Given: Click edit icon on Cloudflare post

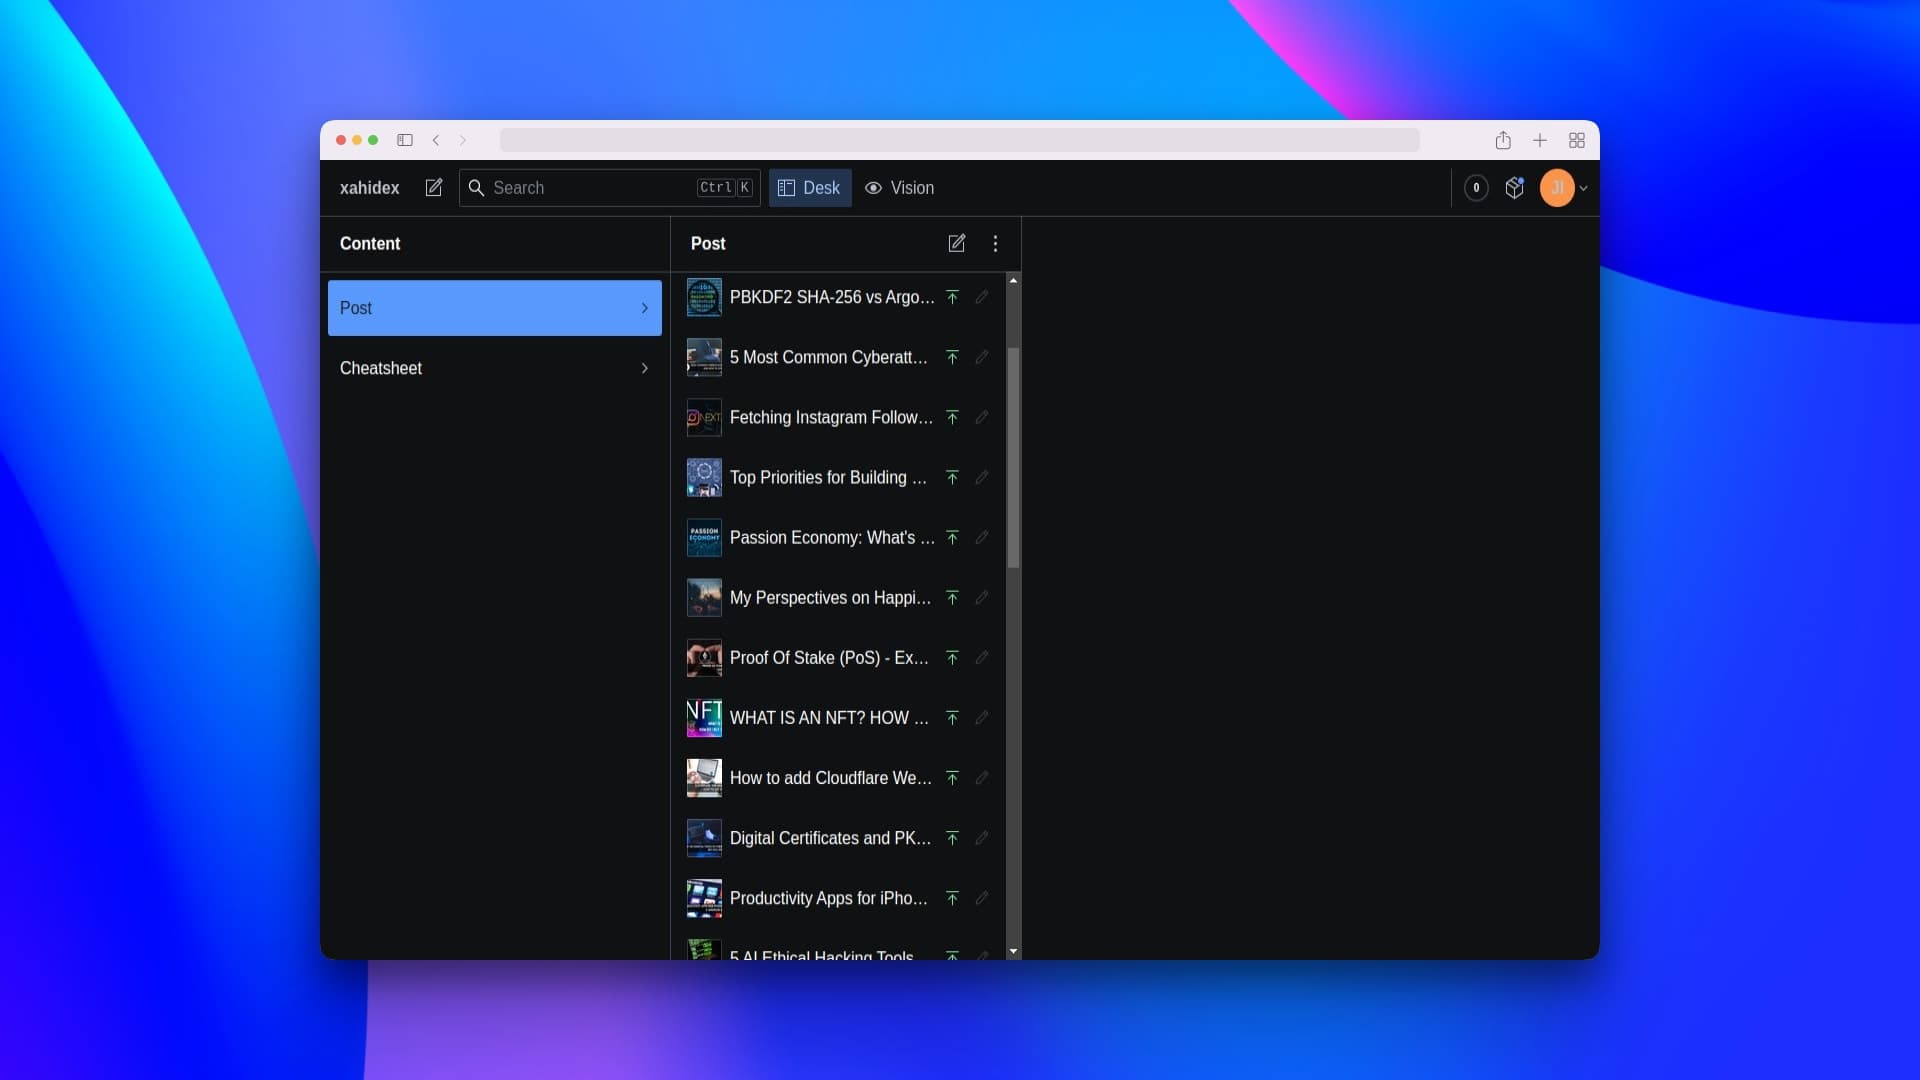Looking at the screenshot, I should click(982, 778).
